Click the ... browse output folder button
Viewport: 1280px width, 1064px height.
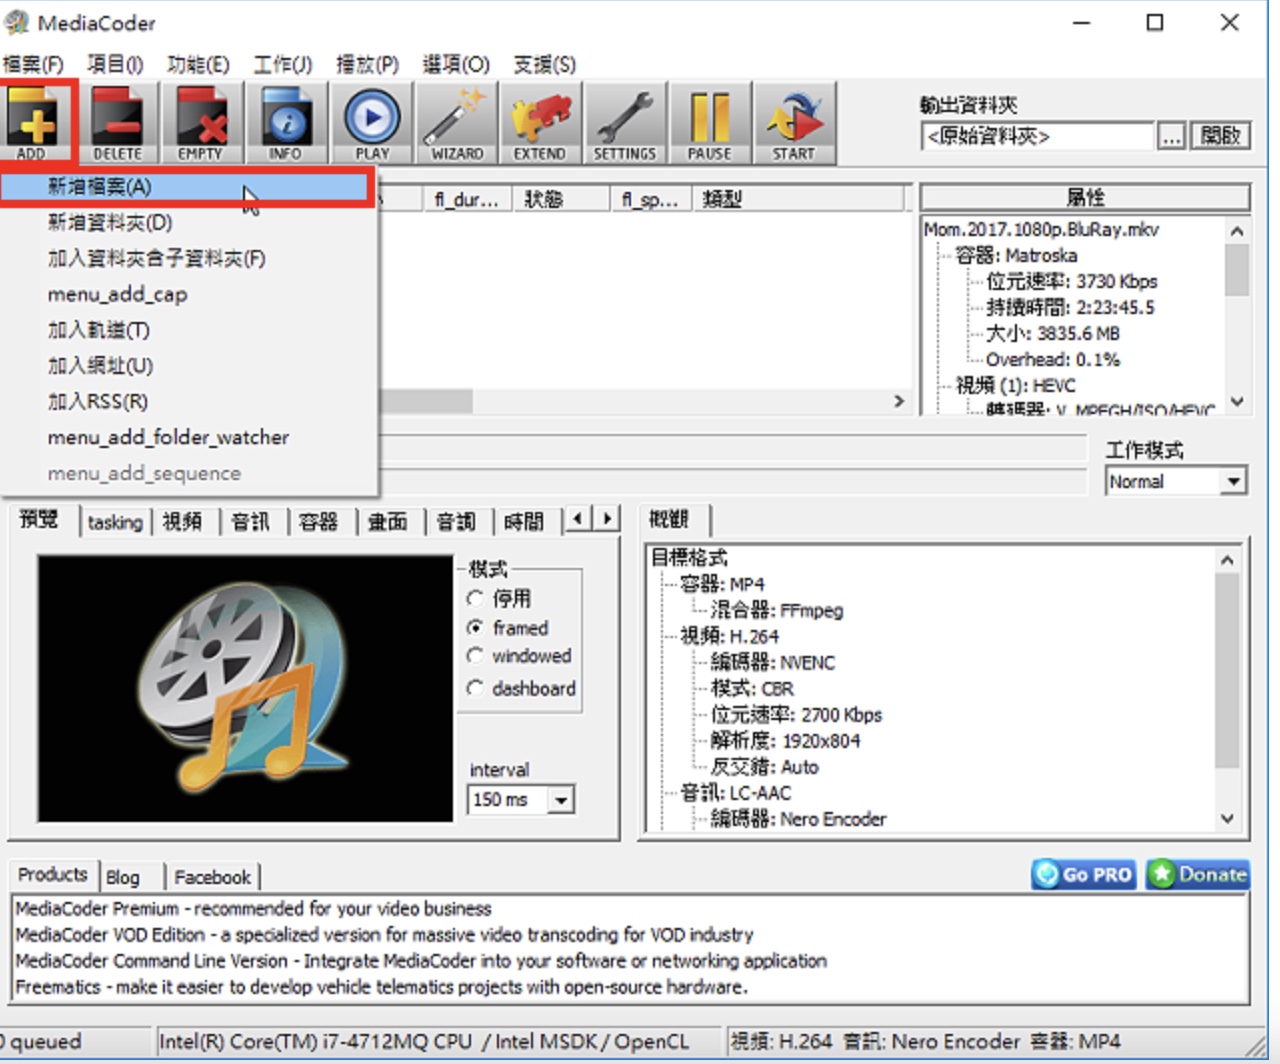(x=1171, y=135)
